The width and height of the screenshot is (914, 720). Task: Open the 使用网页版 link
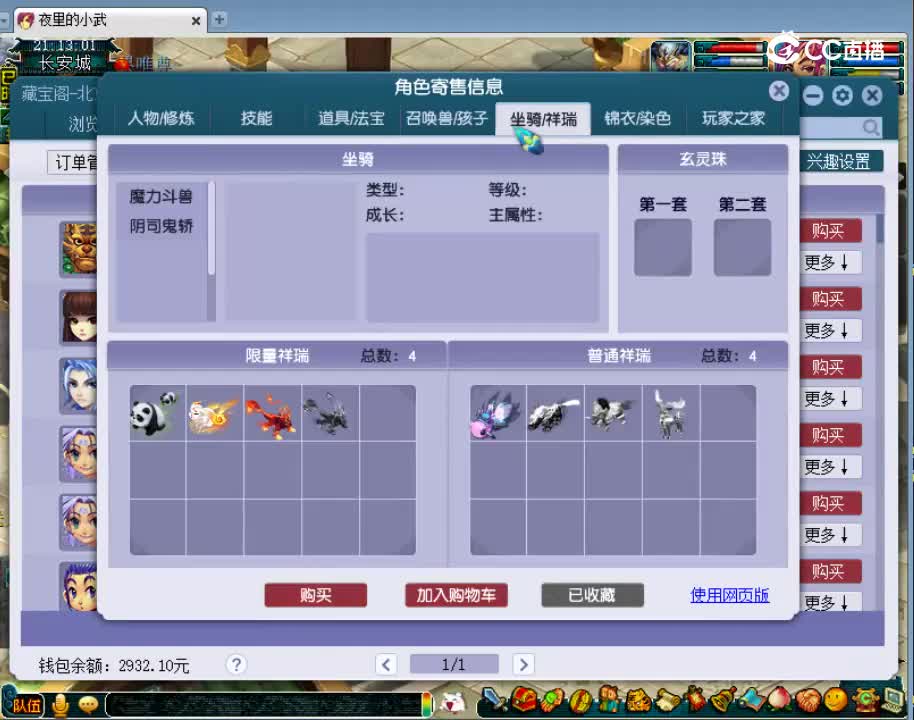tap(729, 595)
